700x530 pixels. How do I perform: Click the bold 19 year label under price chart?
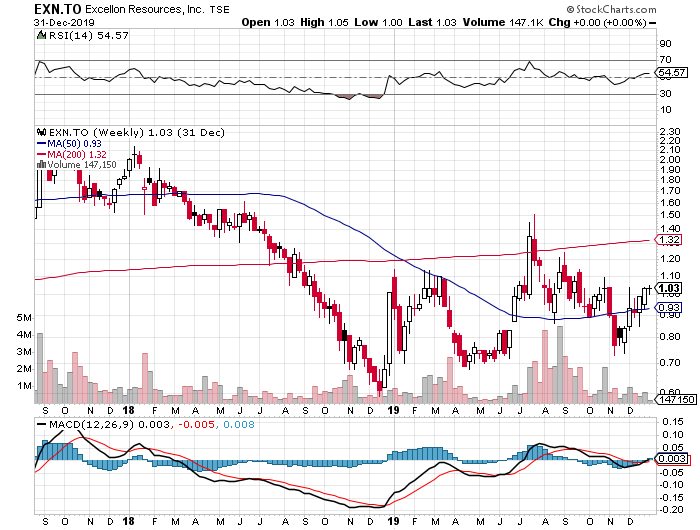(x=393, y=410)
